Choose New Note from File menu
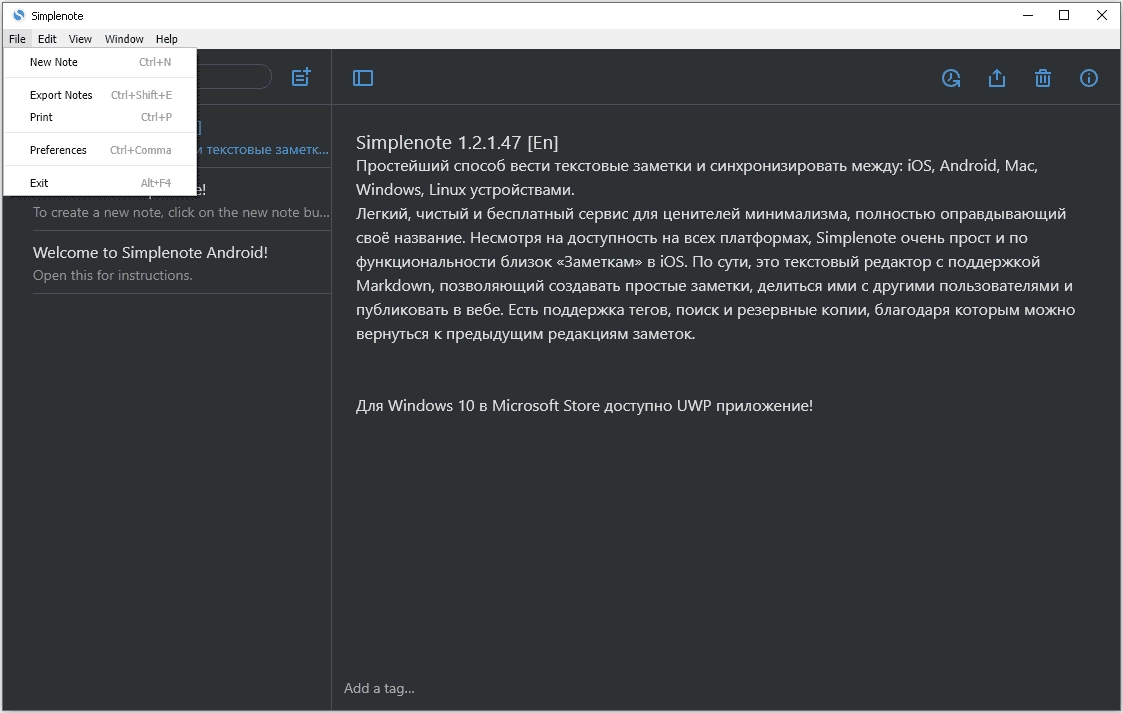This screenshot has width=1123, height=713. tap(100, 62)
